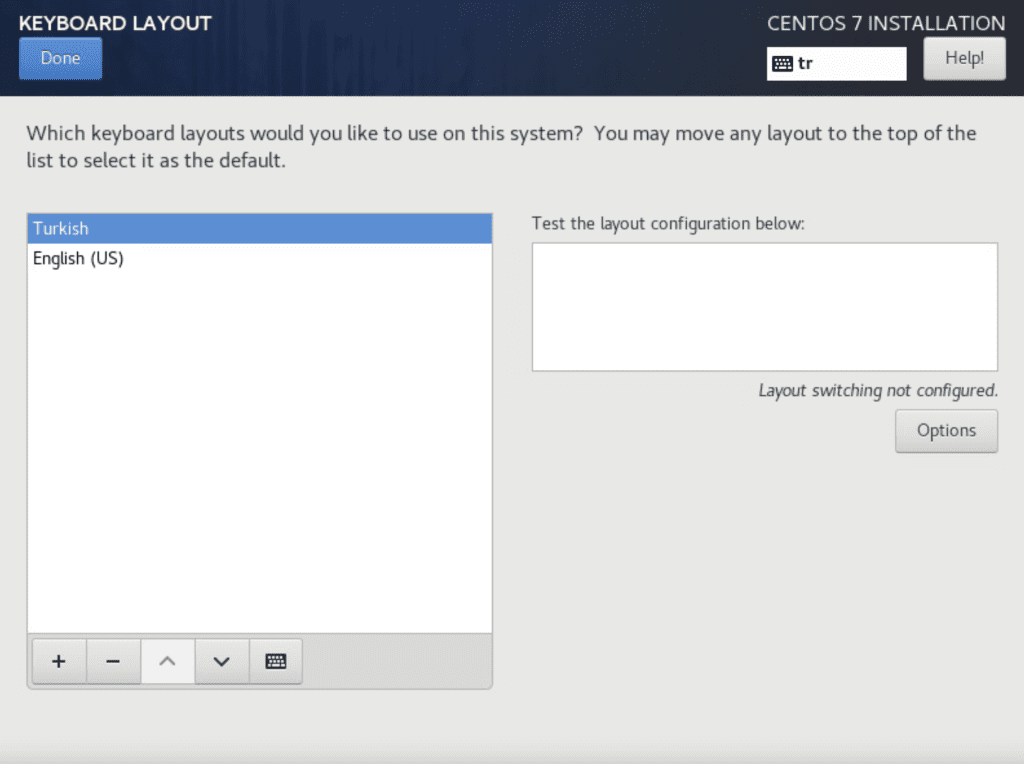Click the Done button
Screen dimensions: 1024x764
click(60, 58)
